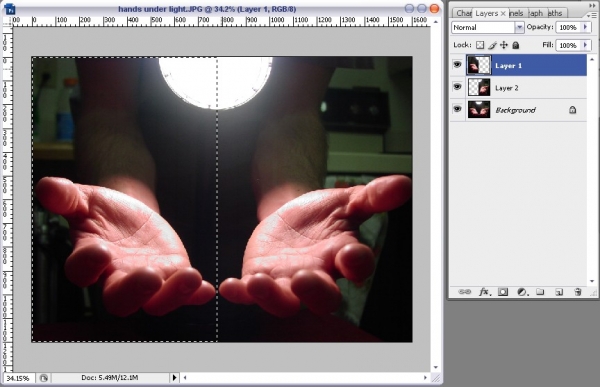Screen dimensions: 600x387
Task: Select Background layer thumbnail
Action: pos(479,109)
